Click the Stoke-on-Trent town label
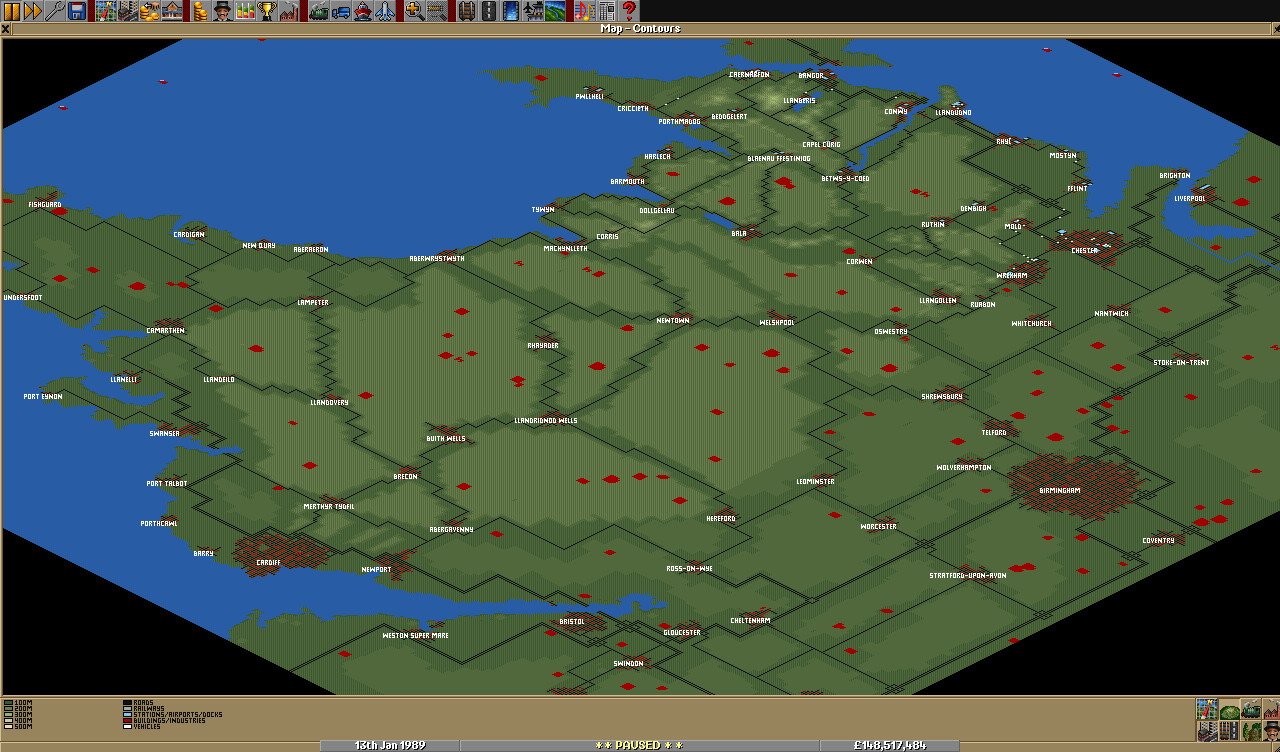The image size is (1280, 752). [1181, 362]
